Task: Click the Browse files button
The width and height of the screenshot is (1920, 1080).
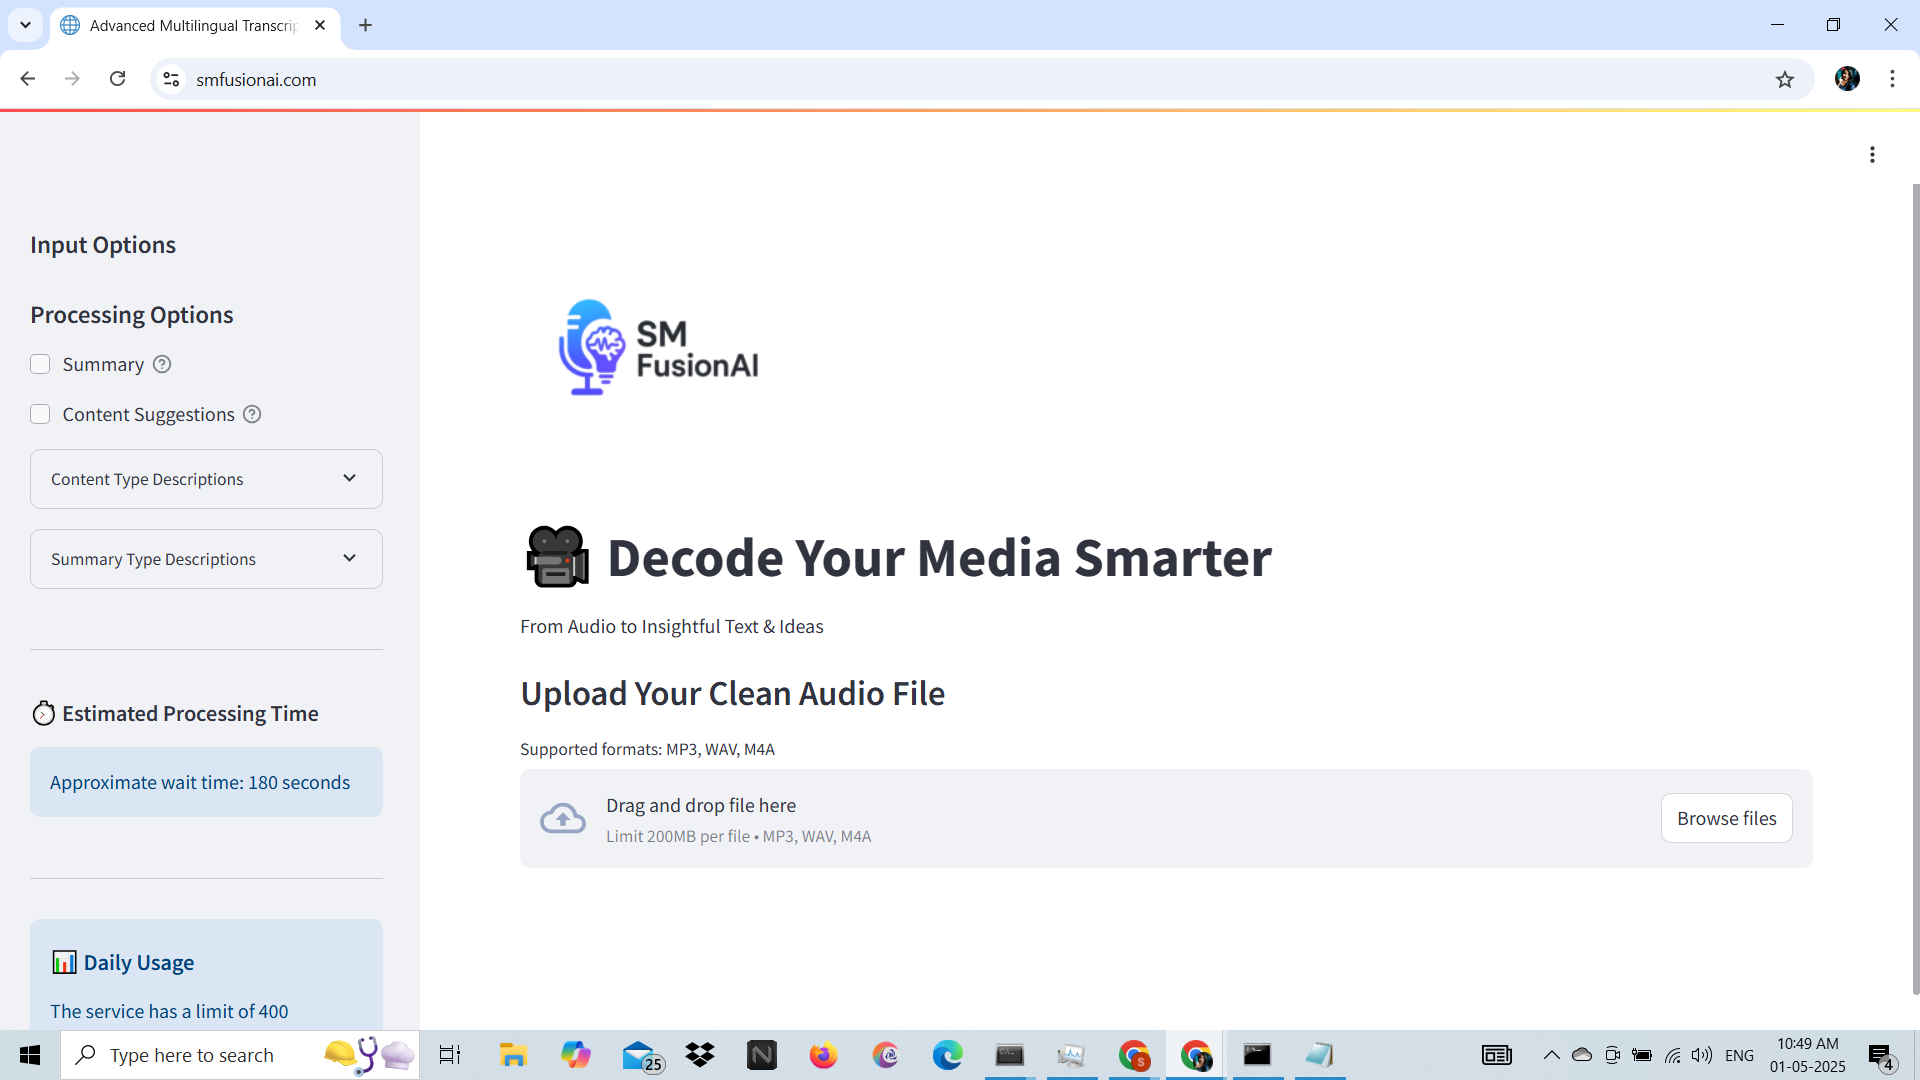Action: click(1726, 819)
